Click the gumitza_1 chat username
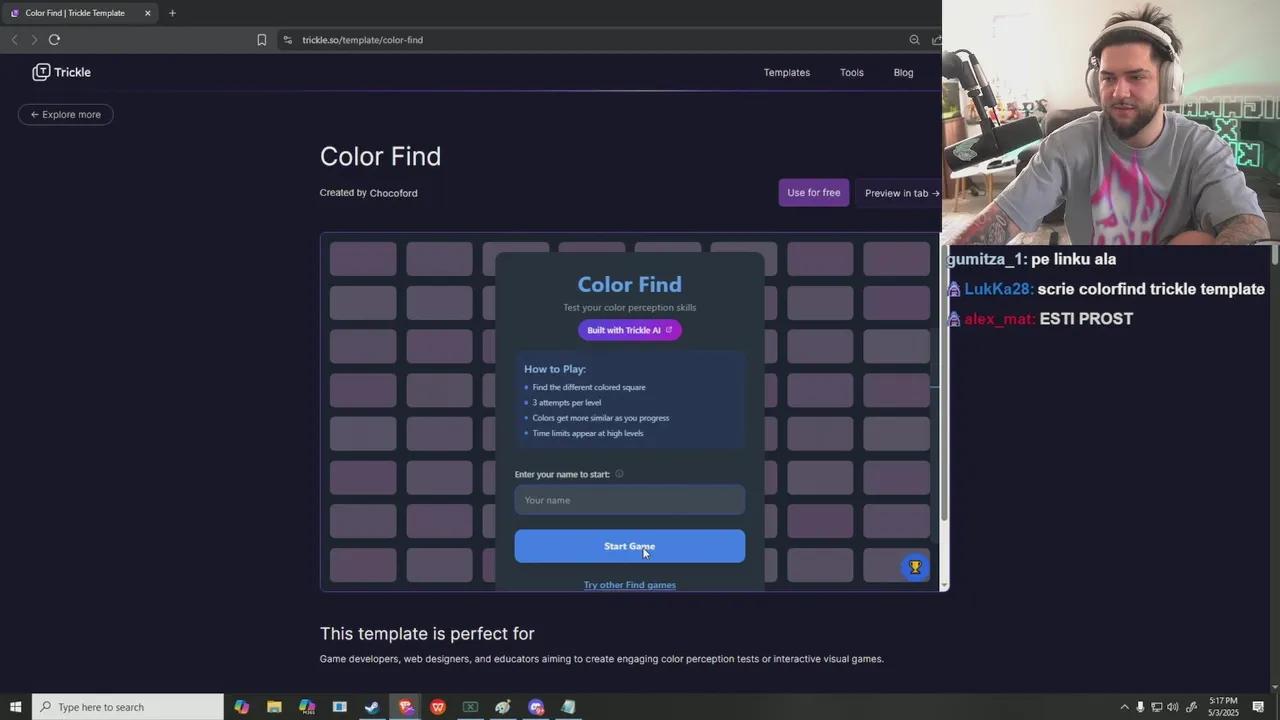The width and height of the screenshot is (1280, 720). click(x=986, y=259)
